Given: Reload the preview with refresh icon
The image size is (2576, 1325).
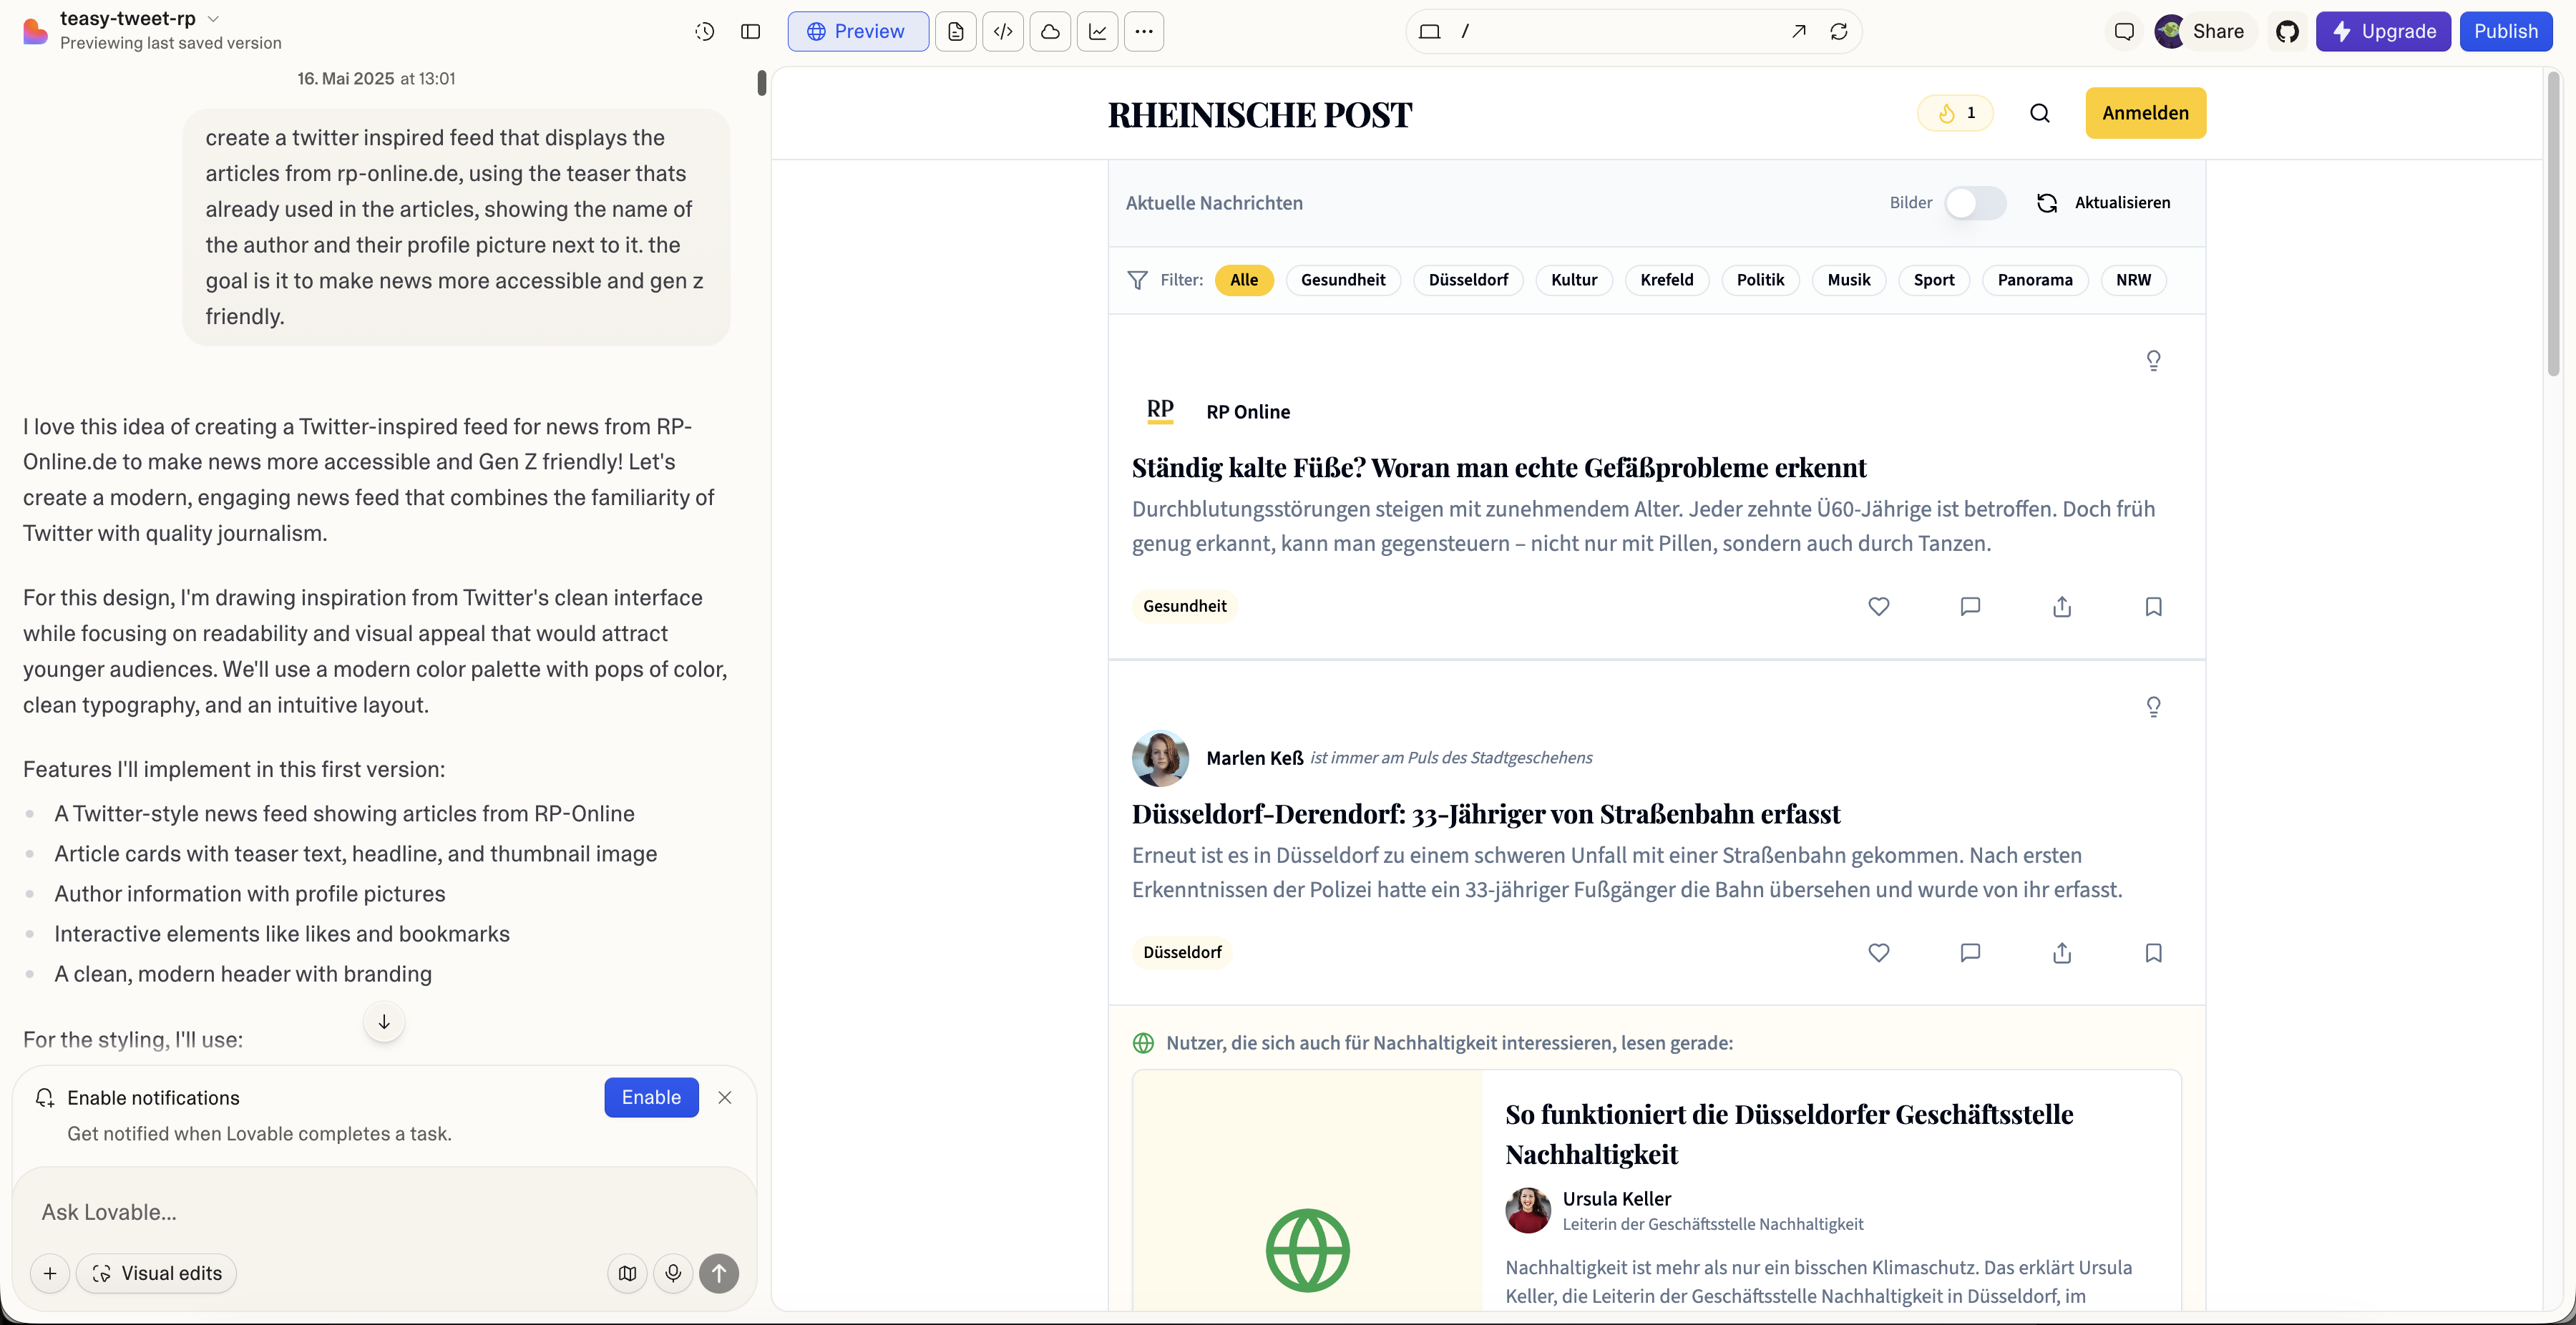Looking at the screenshot, I should tap(1838, 31).
